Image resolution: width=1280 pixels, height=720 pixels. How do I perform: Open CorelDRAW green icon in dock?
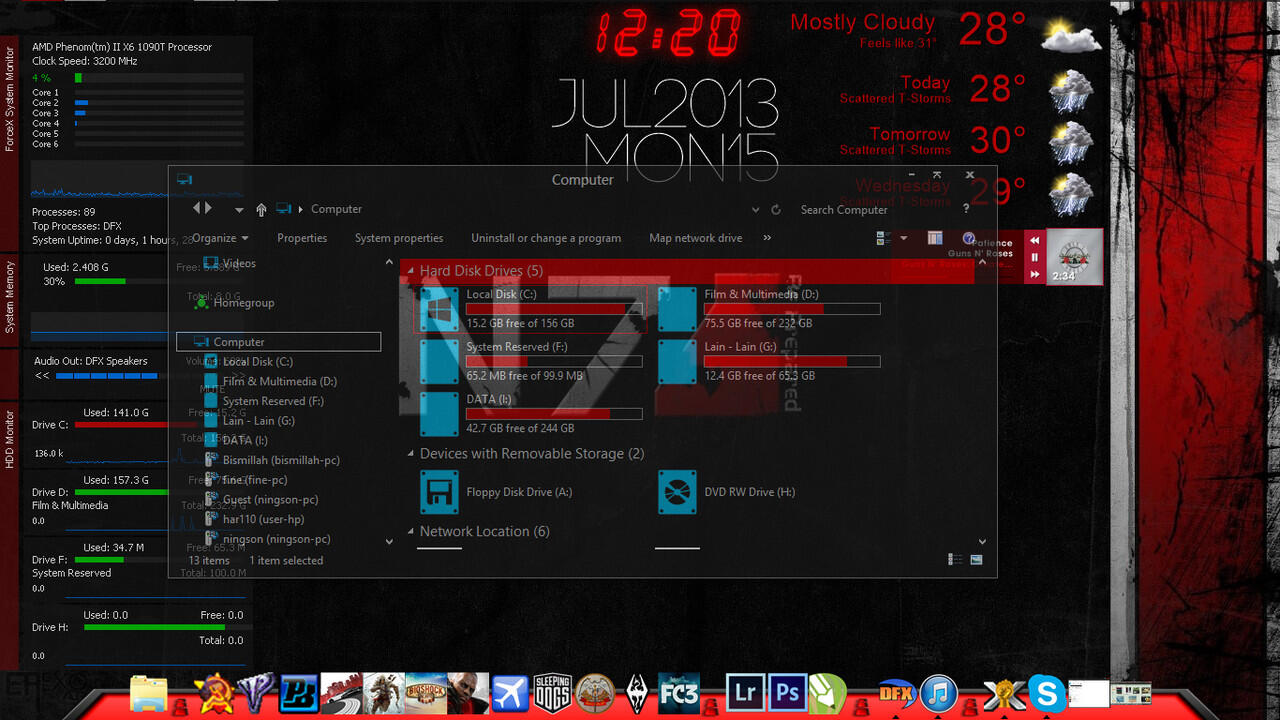828,693
